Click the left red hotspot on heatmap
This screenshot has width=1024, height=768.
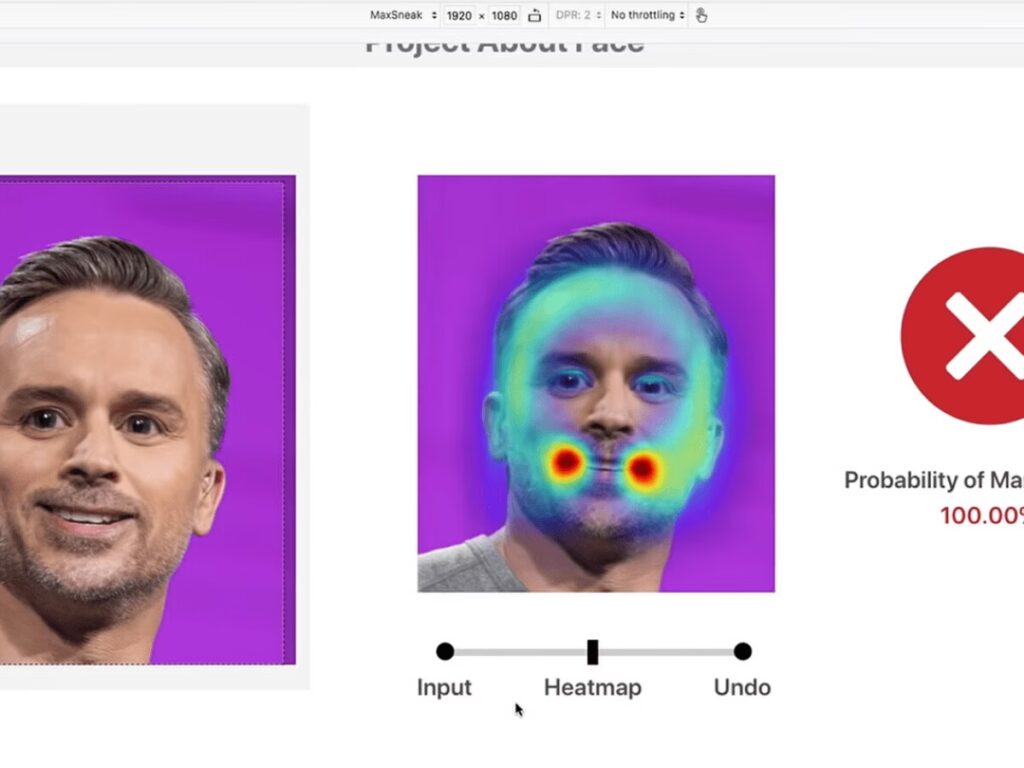pyautogui.click(x=566, y=463)
